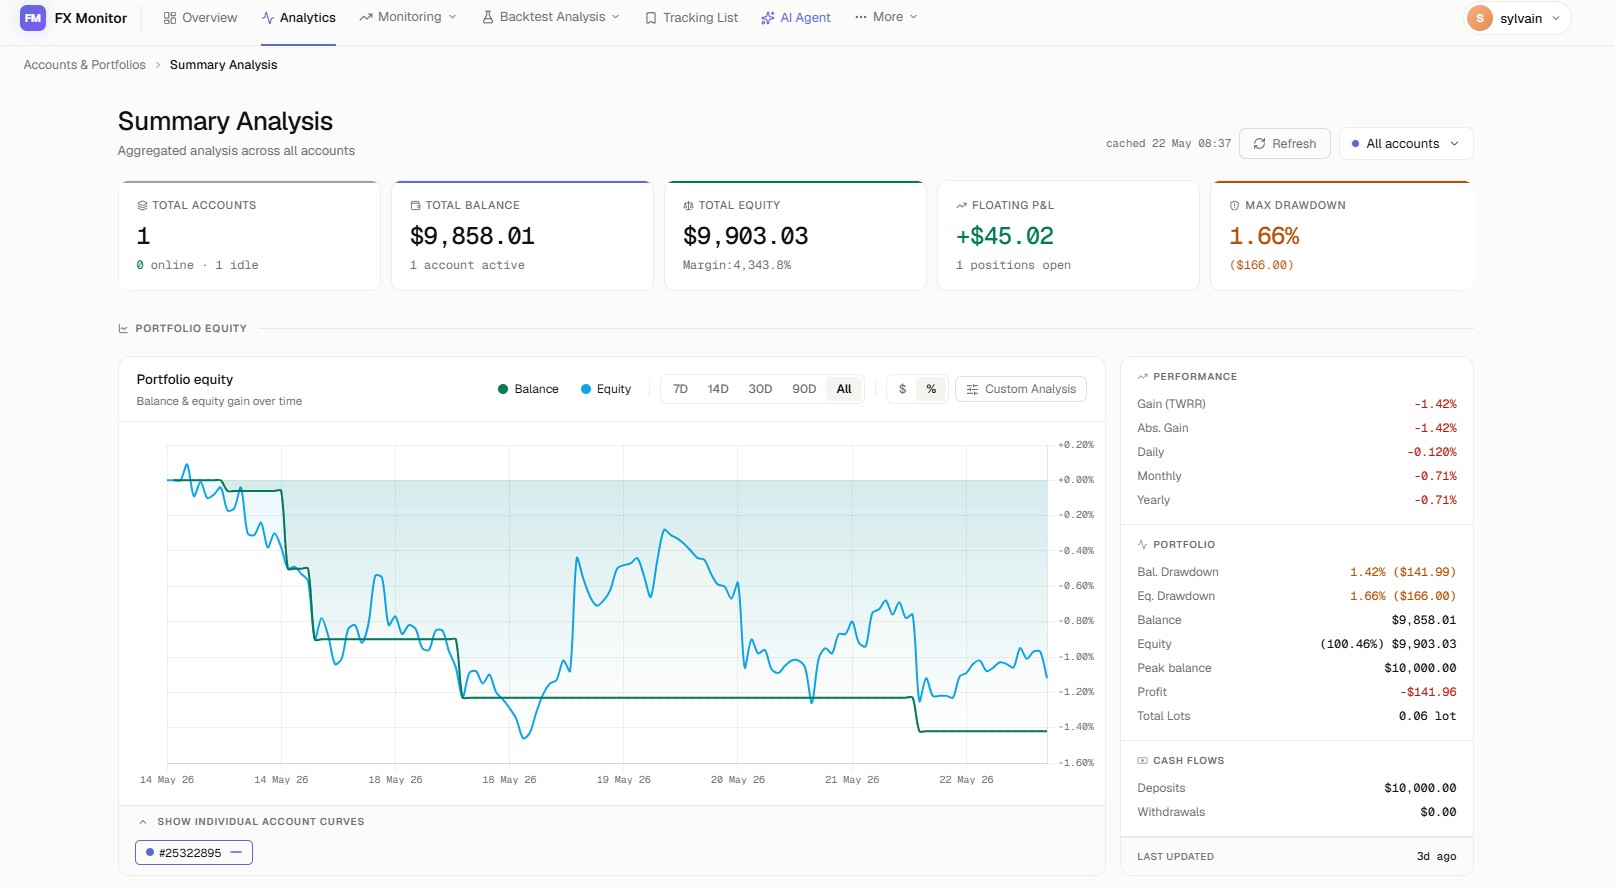Open the Overview tab
The height and width of the screenshot is (888, 1615).
(x=200, y=18)
